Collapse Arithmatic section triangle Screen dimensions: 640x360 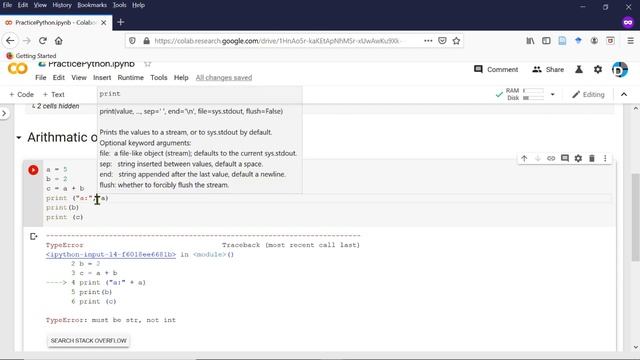19,138
